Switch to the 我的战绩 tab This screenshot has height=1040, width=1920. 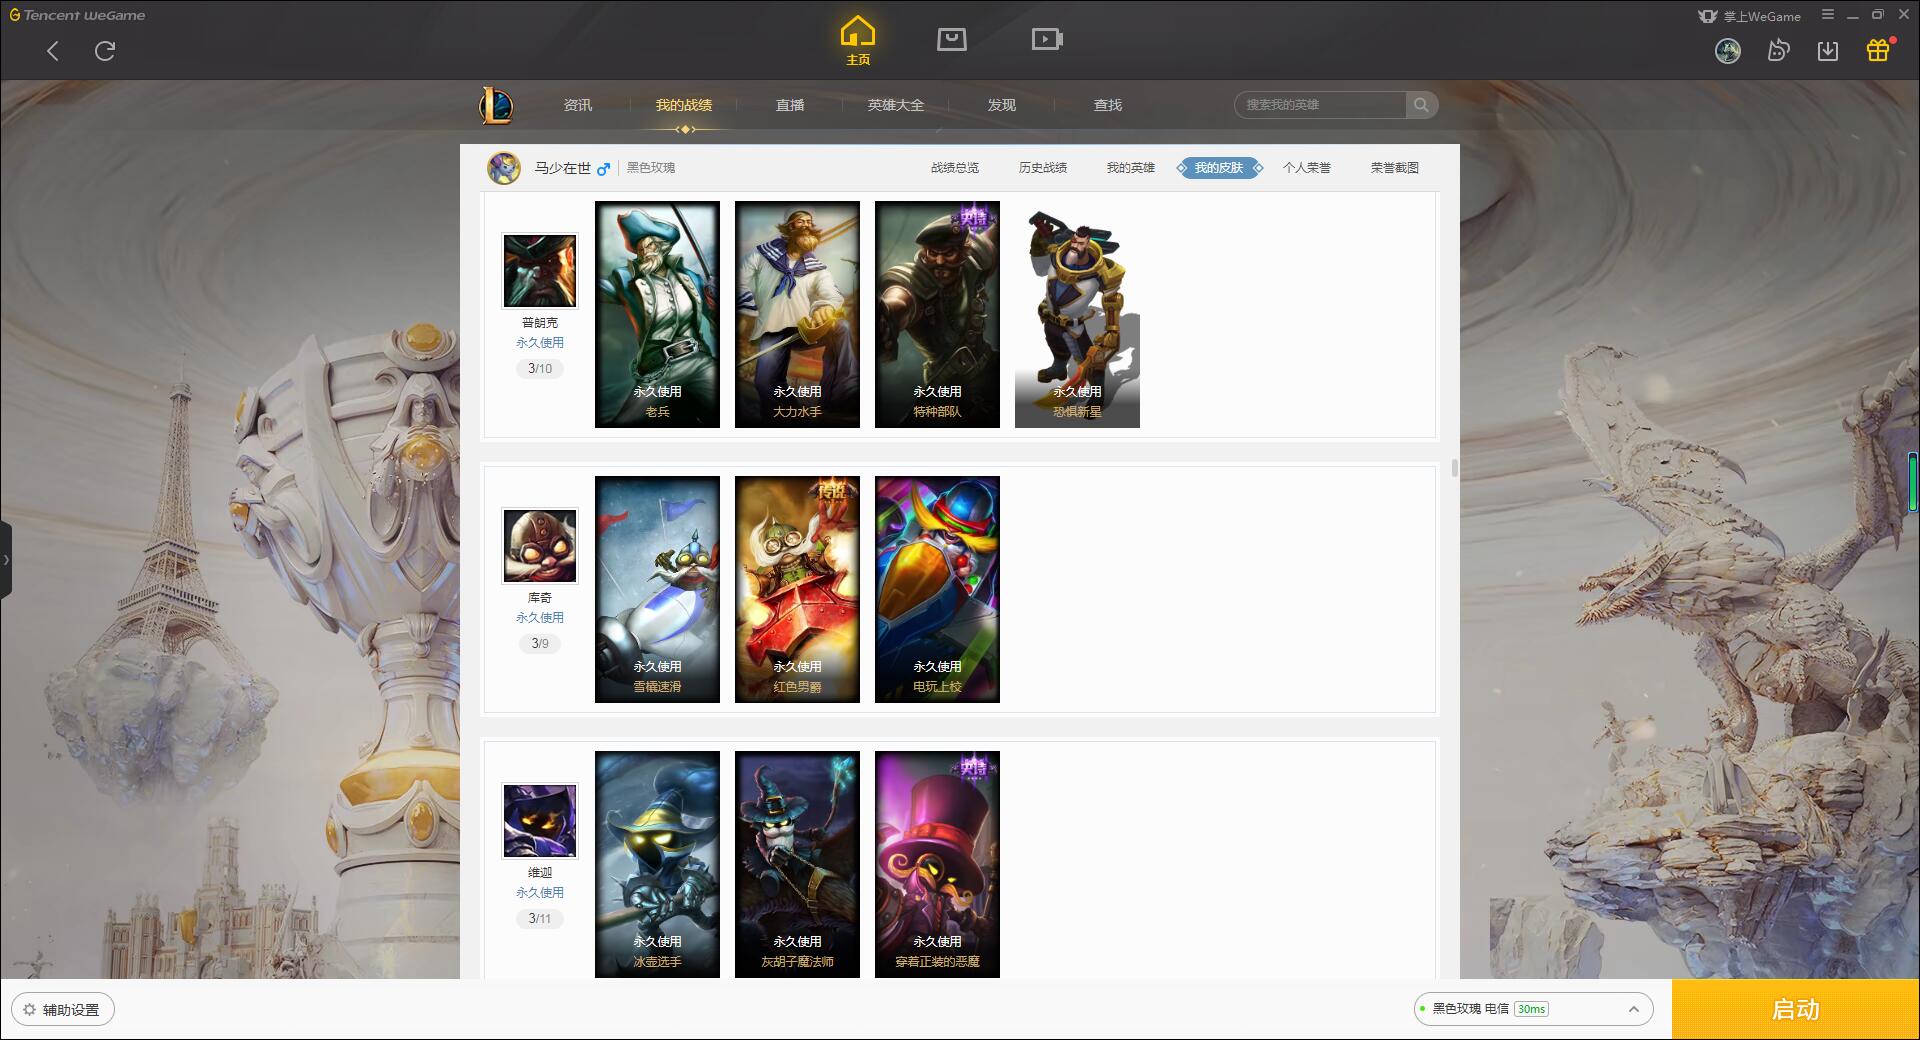point(684,105)
